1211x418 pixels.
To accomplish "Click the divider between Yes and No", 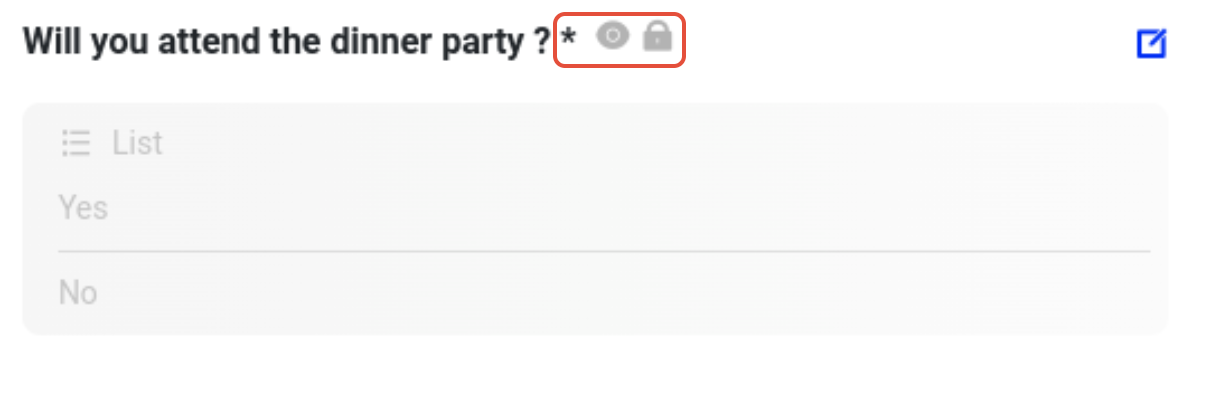I will tap(604, 251).
